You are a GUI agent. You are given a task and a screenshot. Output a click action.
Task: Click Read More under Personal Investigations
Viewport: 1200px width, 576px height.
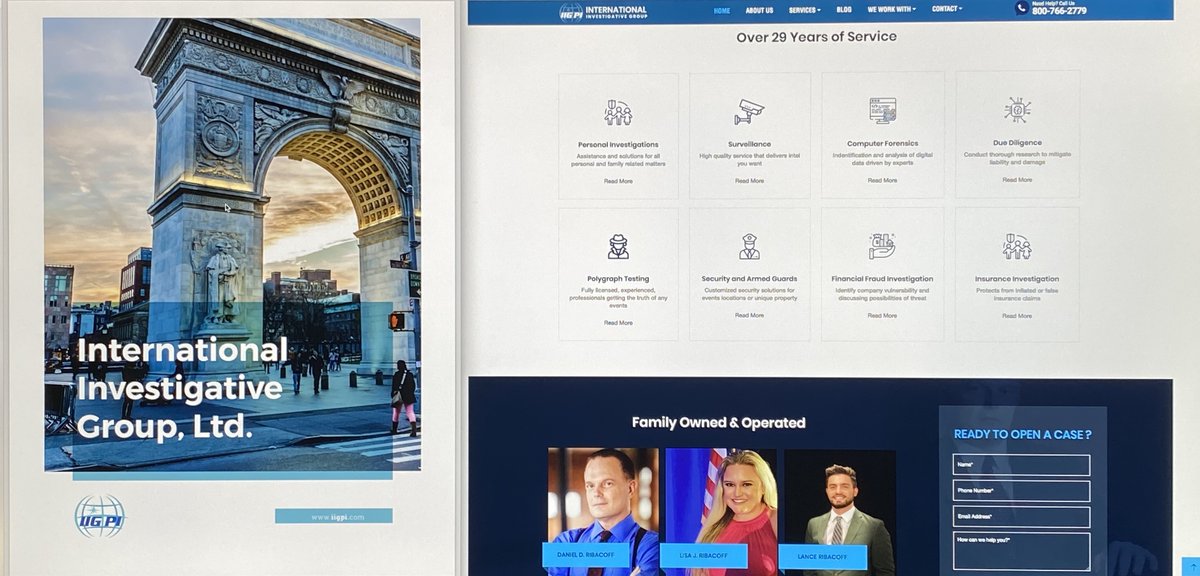[618, 181]
